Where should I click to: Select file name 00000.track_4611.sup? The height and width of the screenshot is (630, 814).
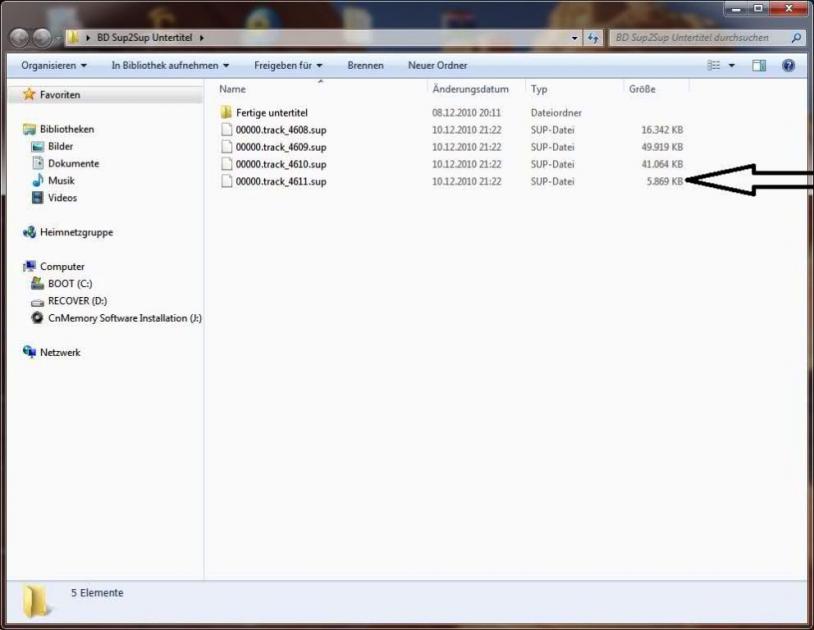tap(281, 181)
